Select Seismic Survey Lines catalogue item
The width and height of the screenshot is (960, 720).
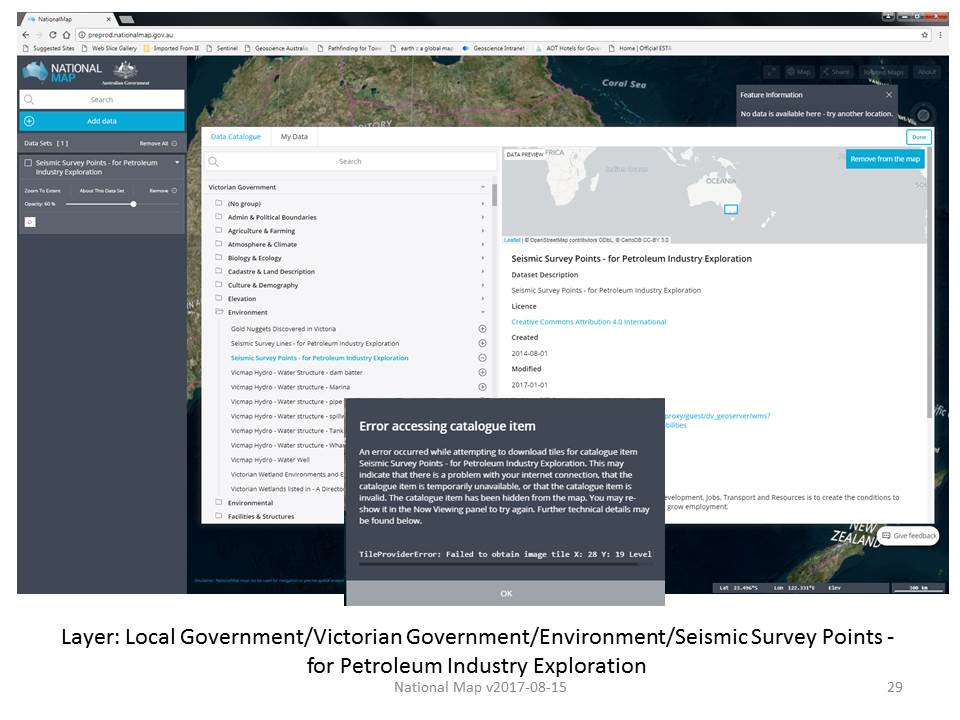click(315, 343)
